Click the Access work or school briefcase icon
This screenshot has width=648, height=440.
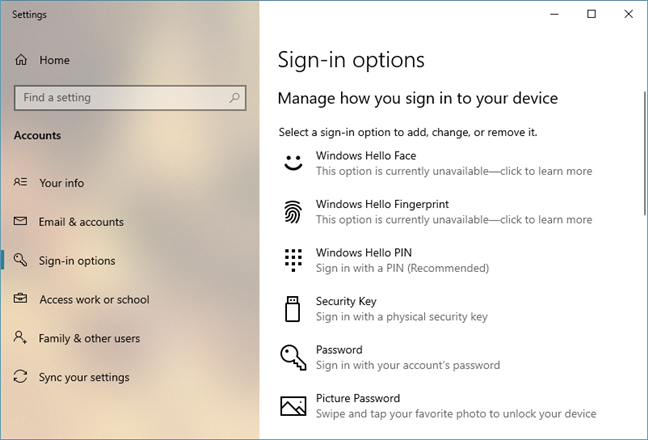pyautogui.click(x=20, y=298)
